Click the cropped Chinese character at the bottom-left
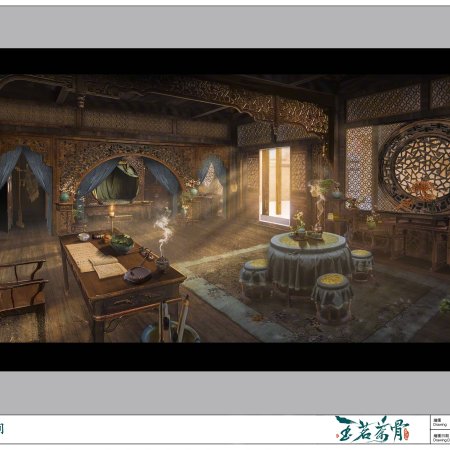This screenshot has width=450, height=450. [1, 429]
